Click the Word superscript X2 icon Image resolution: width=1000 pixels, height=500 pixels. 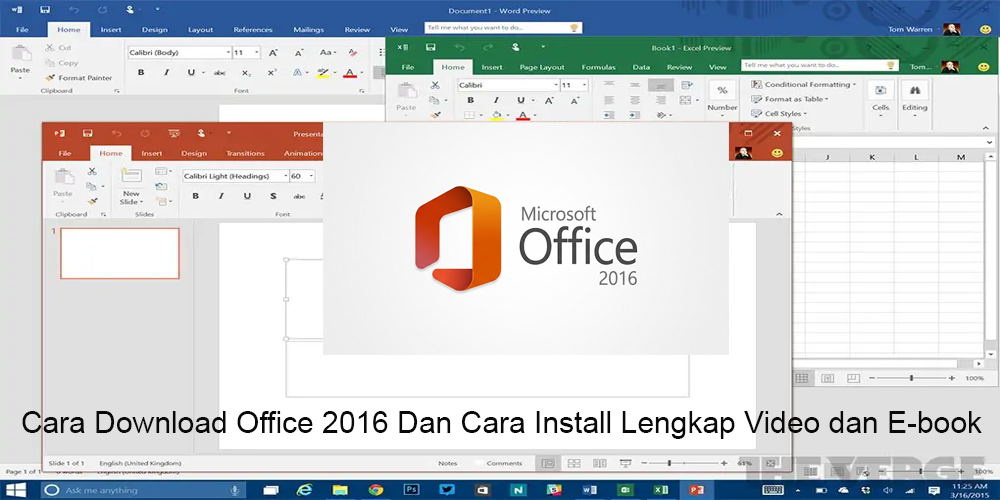click(272, 73)
